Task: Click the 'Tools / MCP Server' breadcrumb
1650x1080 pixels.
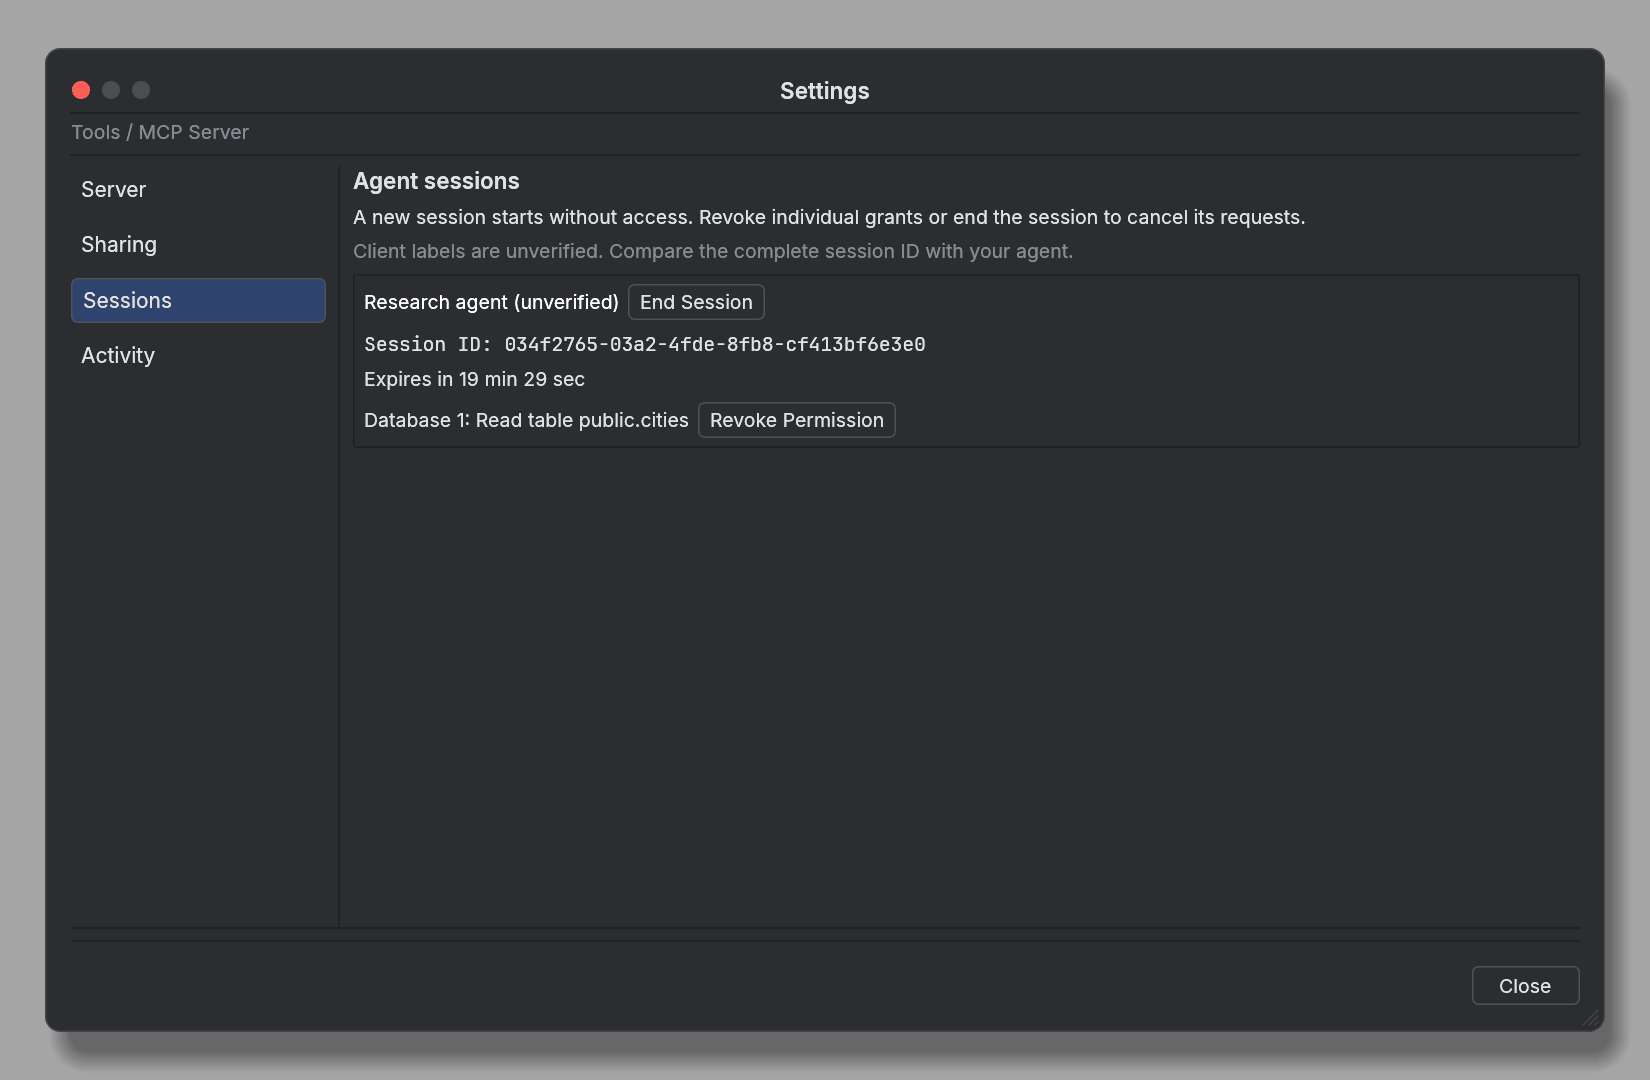Action: (160, 132)
